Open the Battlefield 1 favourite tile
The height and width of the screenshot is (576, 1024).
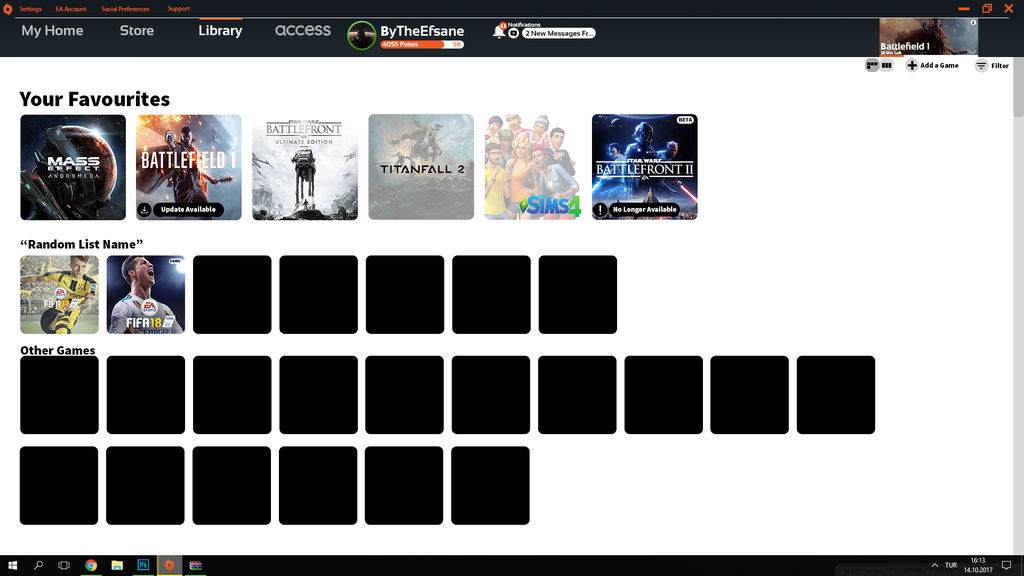point(189,167)
